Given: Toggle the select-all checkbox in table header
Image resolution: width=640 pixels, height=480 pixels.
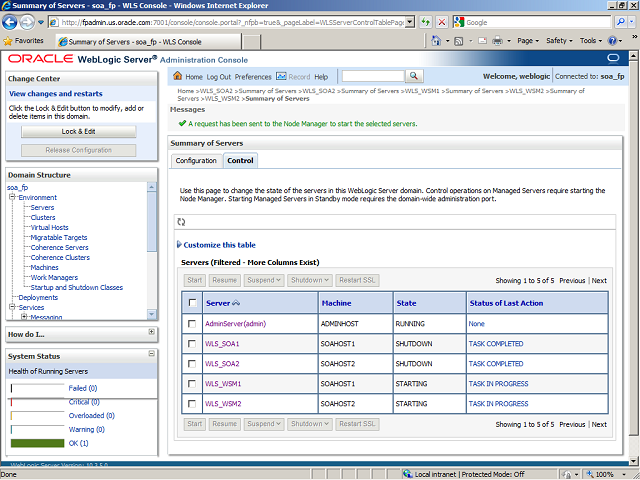Looking at the screenshot, I should pos(192,303).
